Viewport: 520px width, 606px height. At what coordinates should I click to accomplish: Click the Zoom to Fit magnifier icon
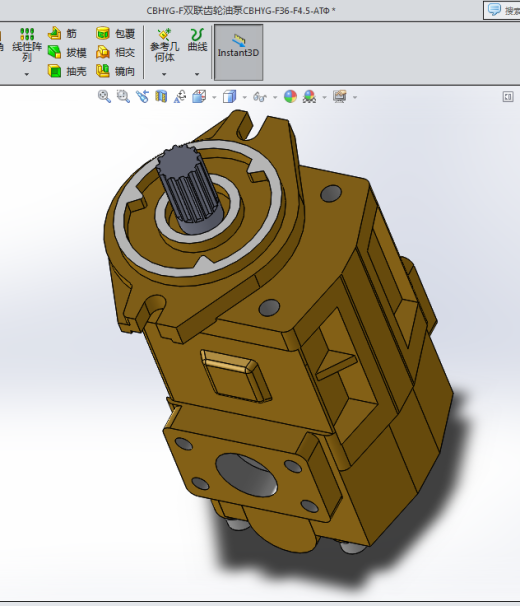click(104, 96)
